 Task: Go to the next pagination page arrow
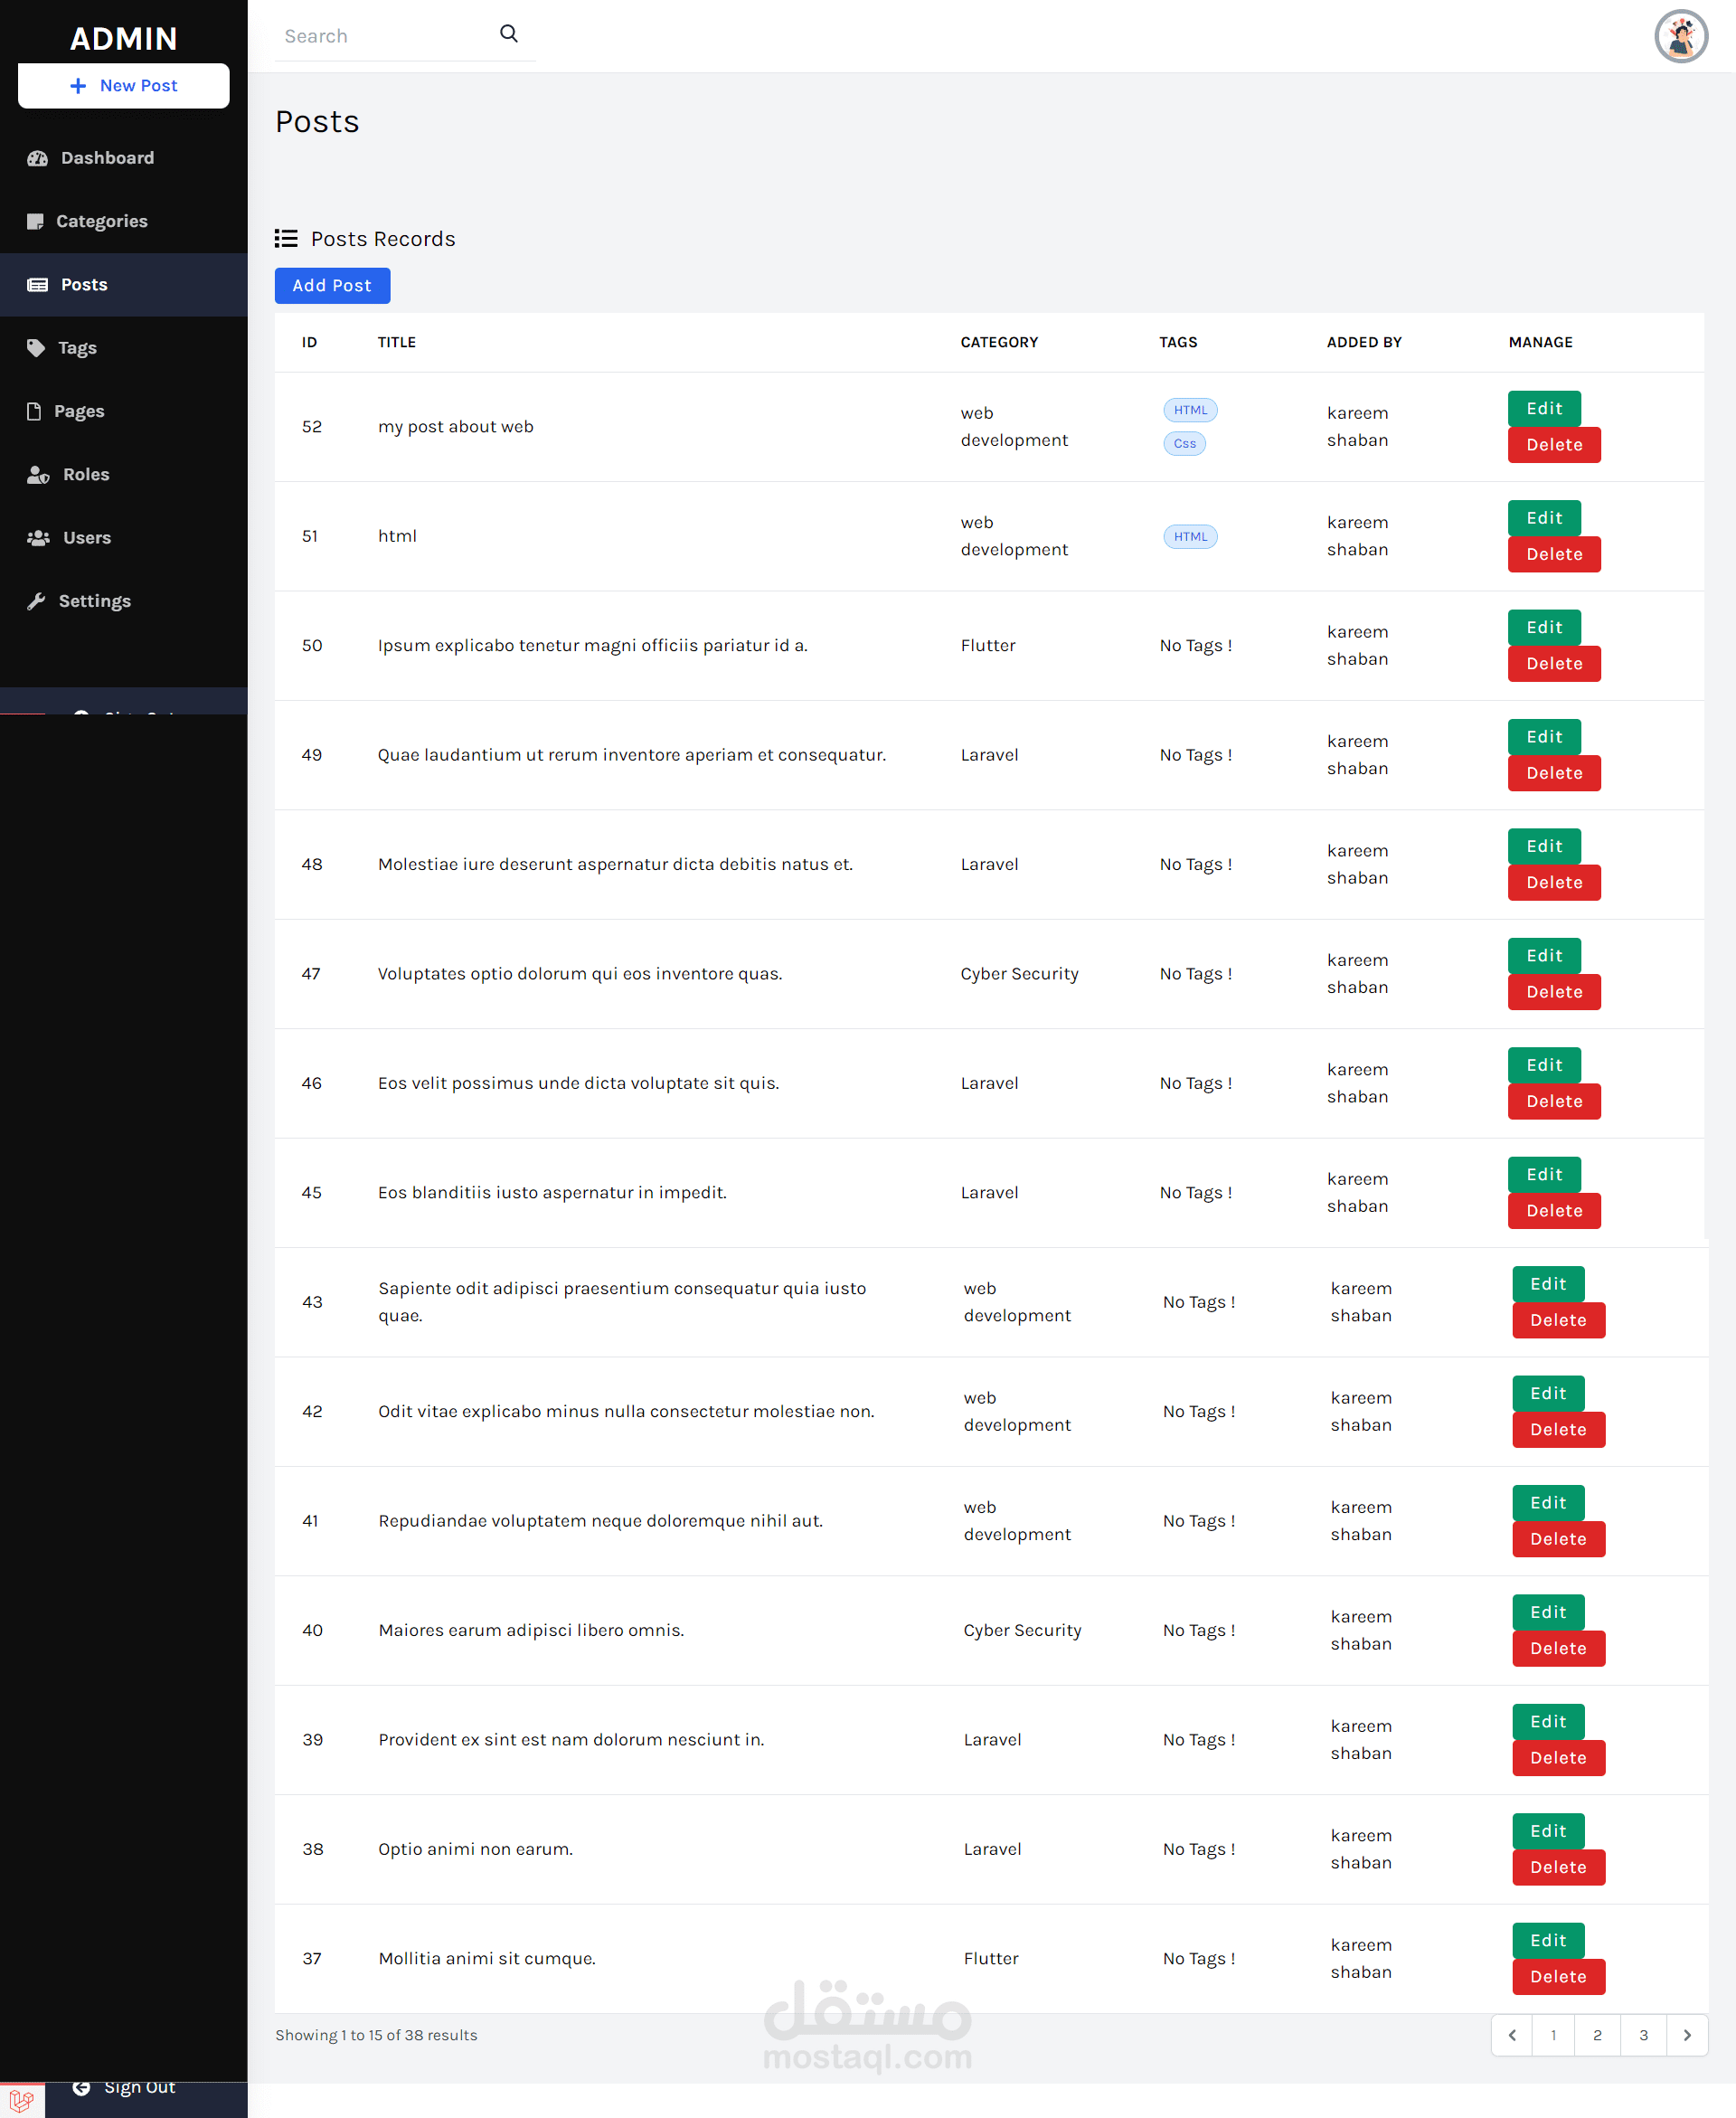pyautogui.click(x=1687, y=2035)
